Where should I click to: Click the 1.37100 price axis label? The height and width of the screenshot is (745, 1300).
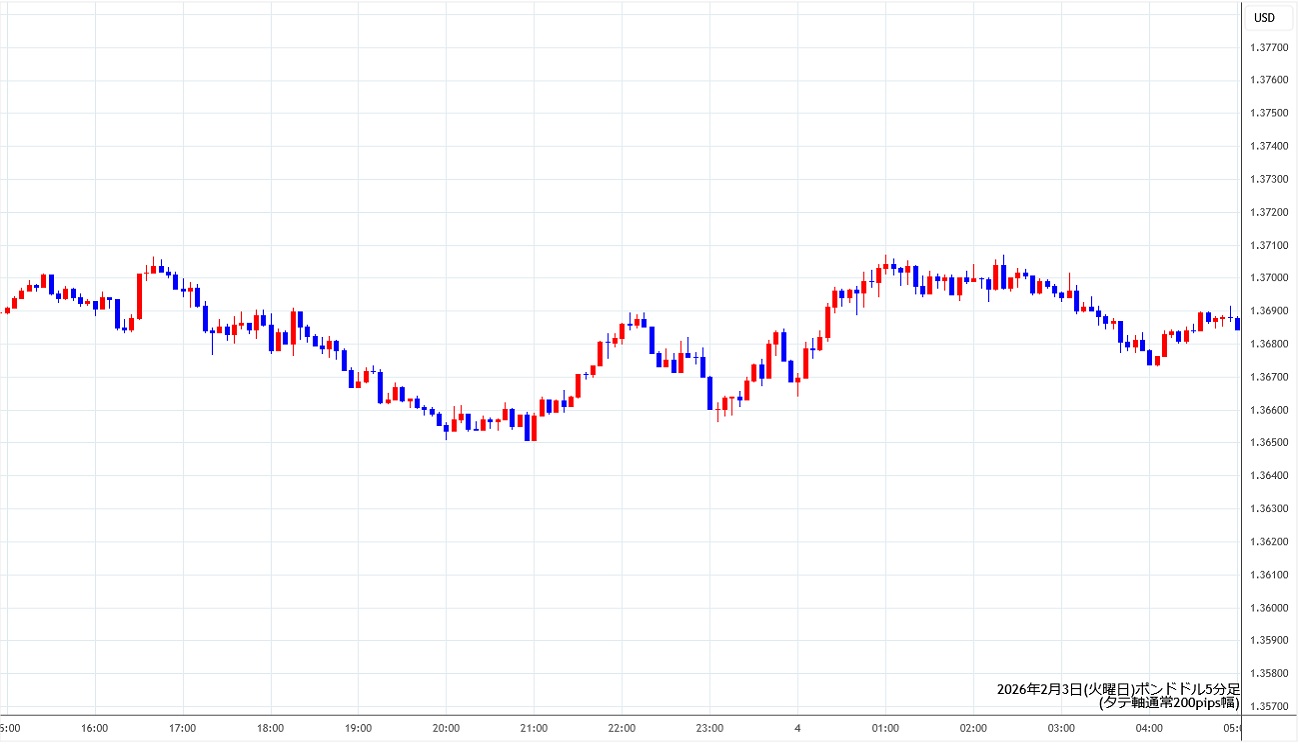coord(1268,245)
